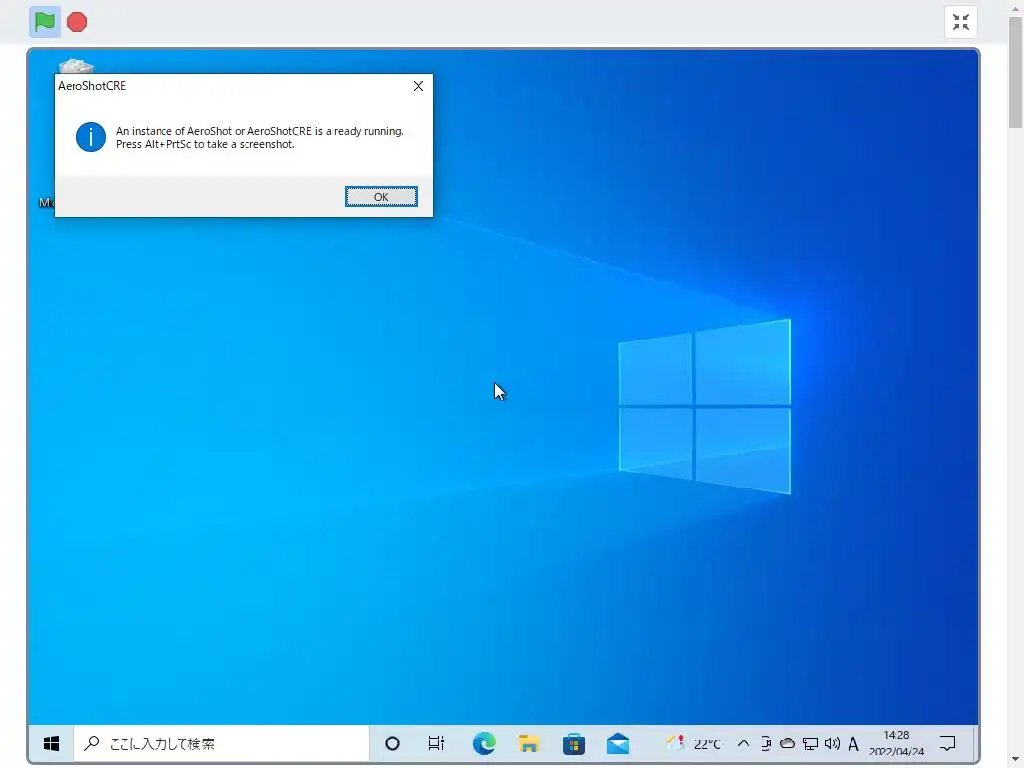Open the volume control speaker icon

[x=832, y=743]
